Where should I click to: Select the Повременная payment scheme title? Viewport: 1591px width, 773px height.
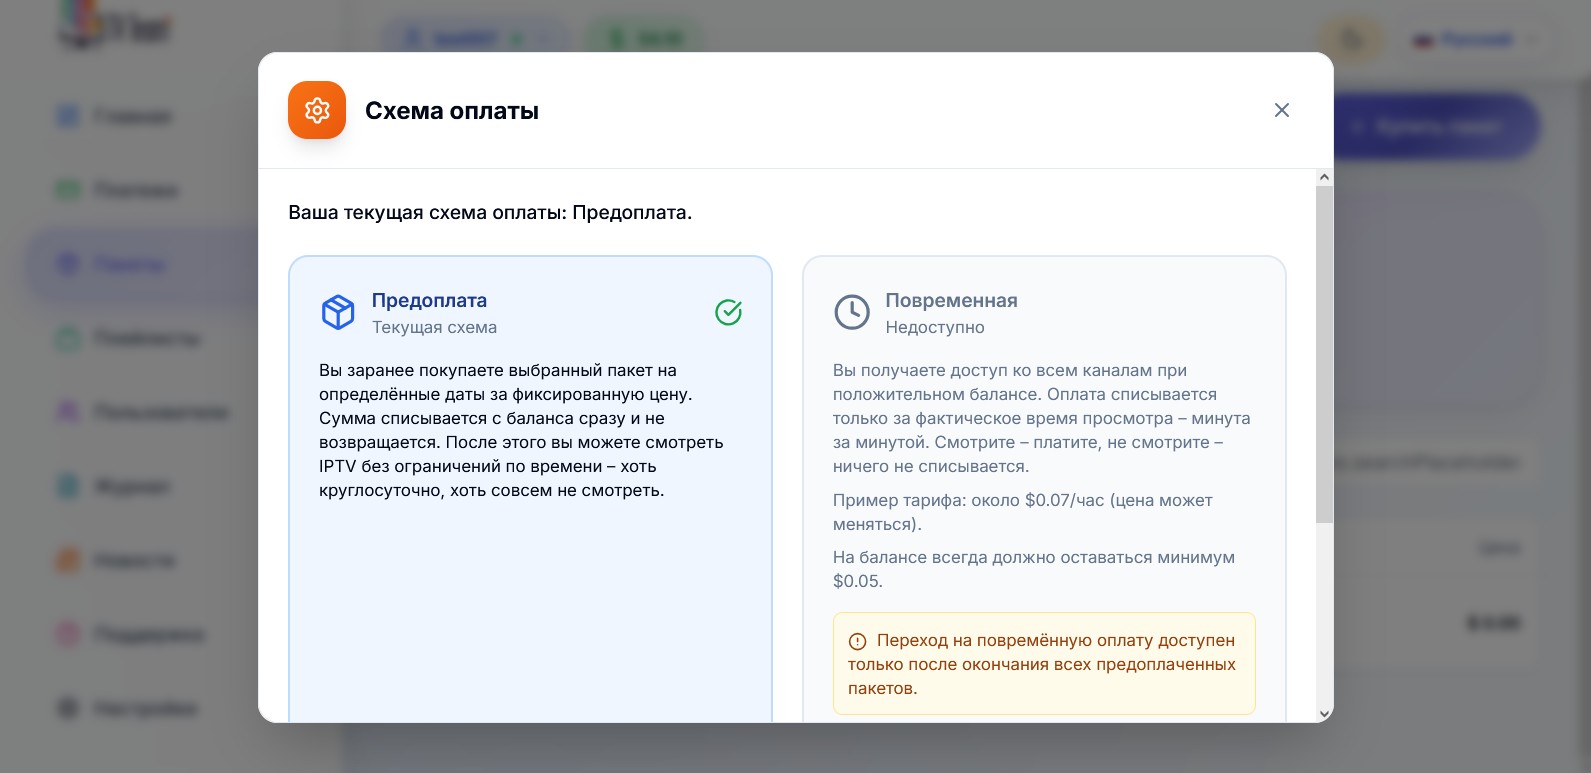coord(951,300)
